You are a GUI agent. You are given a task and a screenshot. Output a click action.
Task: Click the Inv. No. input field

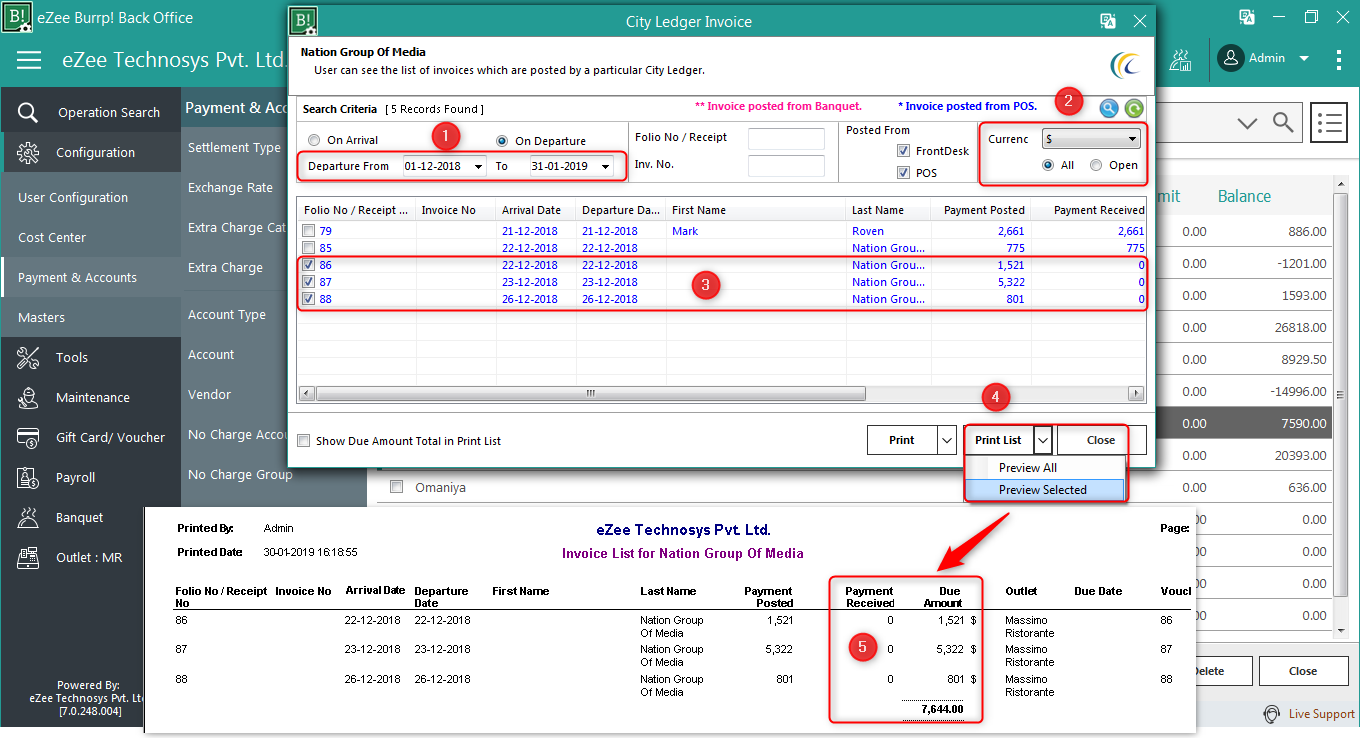pyautogui.click(x=786, y=166)
